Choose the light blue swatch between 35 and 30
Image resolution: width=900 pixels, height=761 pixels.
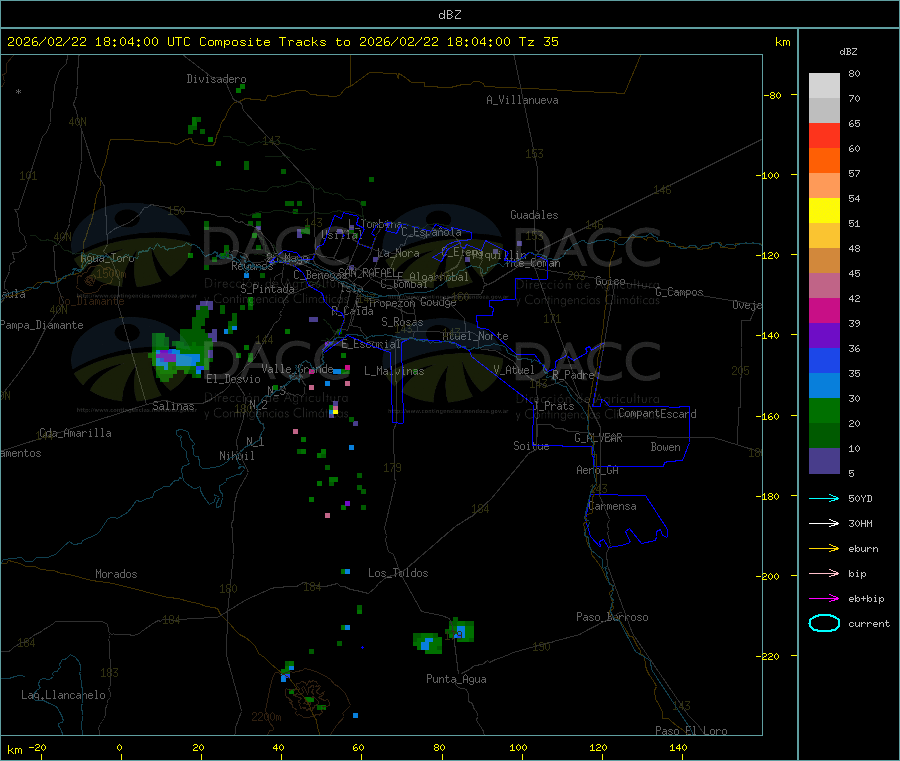(x=824, y=386)
